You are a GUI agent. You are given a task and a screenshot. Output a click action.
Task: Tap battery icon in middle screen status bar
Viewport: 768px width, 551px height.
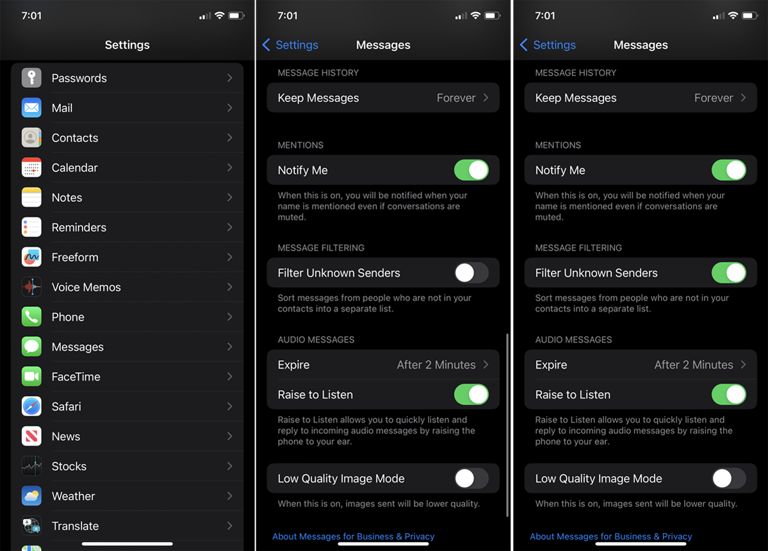click(x=492, y=16)
